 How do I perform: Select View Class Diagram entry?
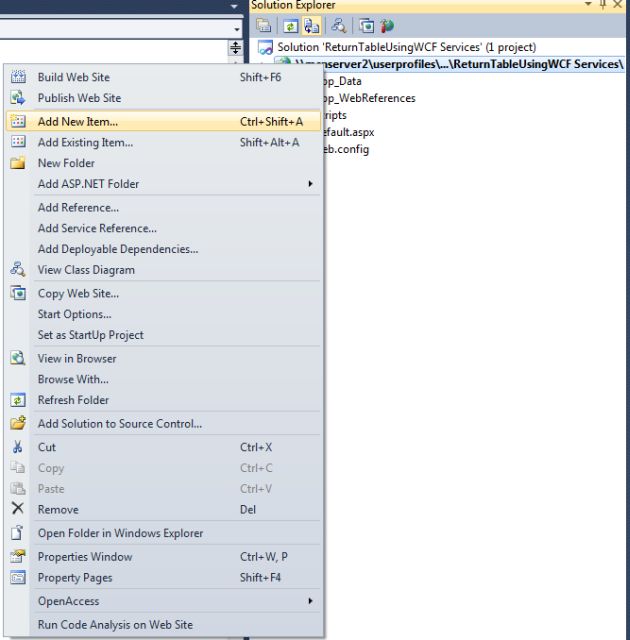[x=164, y=270]
